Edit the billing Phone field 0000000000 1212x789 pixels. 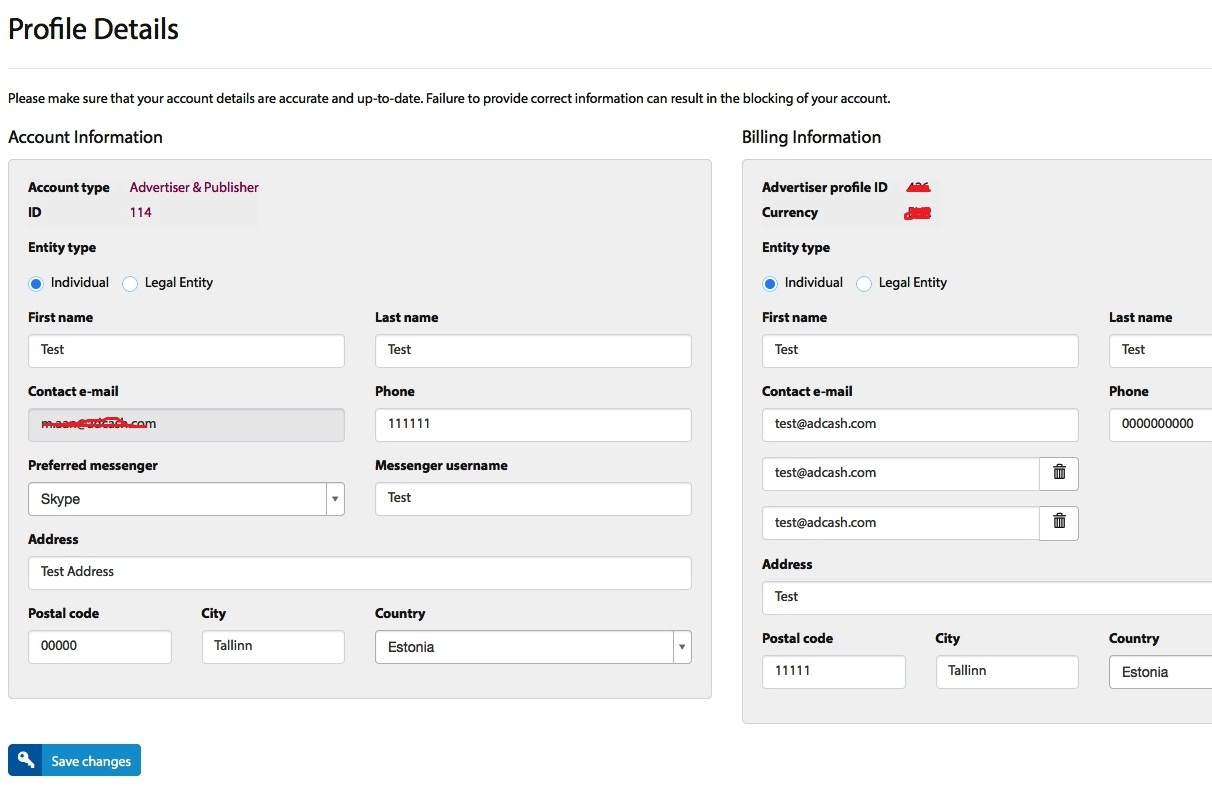[x=1160, y=425]
